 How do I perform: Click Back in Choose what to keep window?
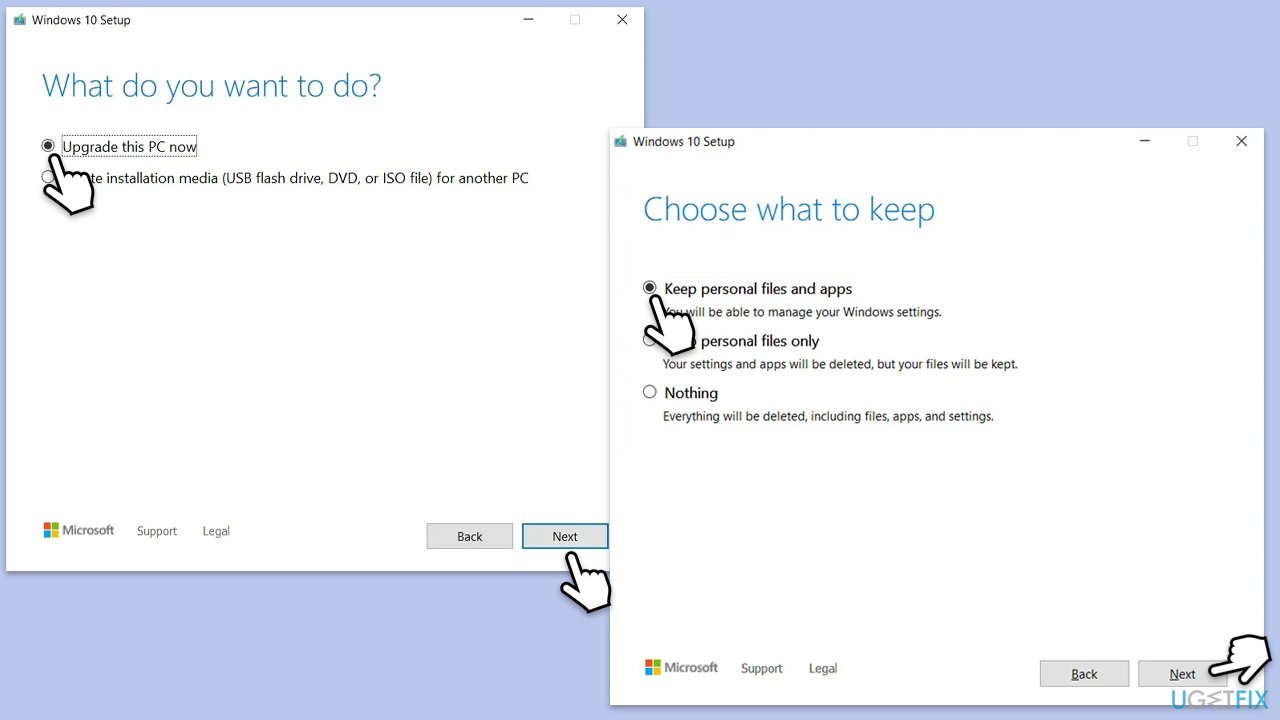tap(1084, 674)
